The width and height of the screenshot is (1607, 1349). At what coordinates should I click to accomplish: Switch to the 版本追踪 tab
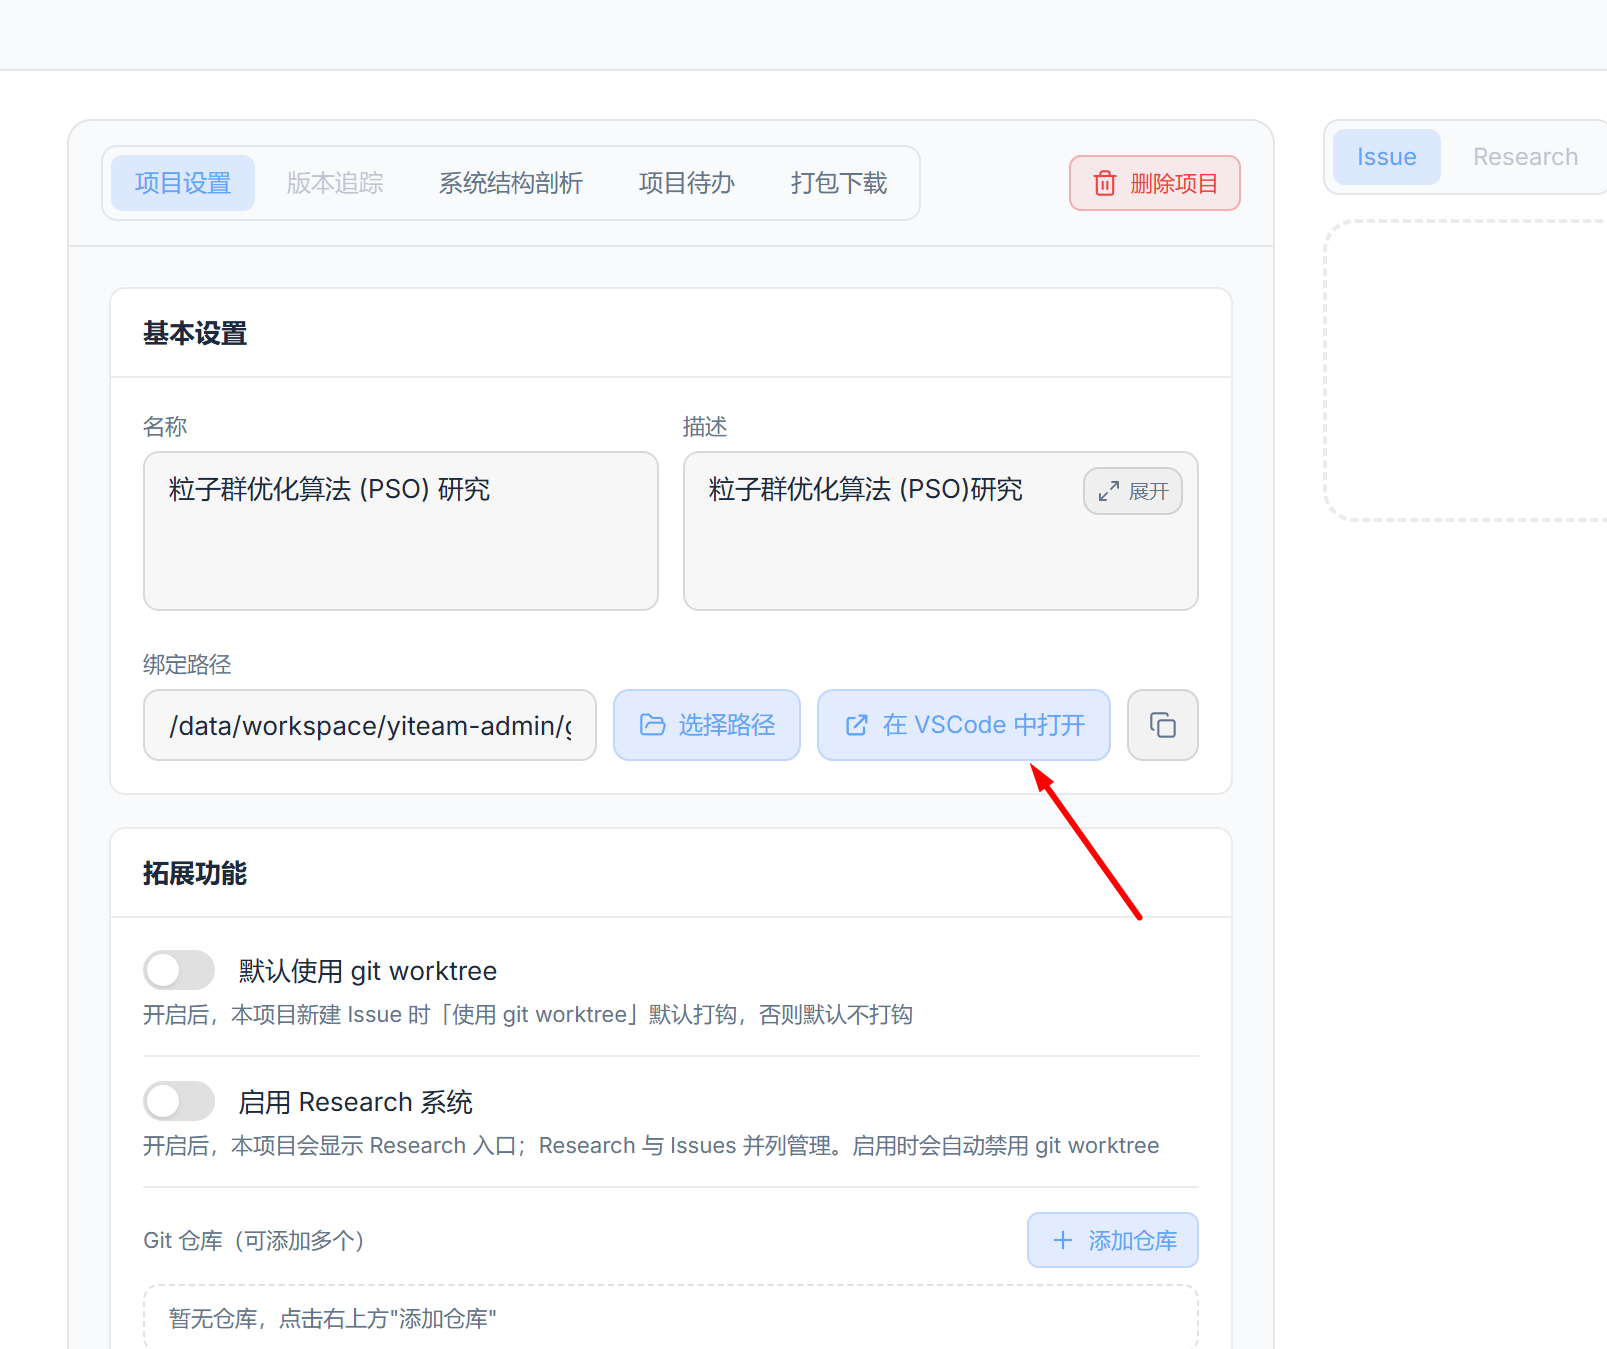[335, 183]
